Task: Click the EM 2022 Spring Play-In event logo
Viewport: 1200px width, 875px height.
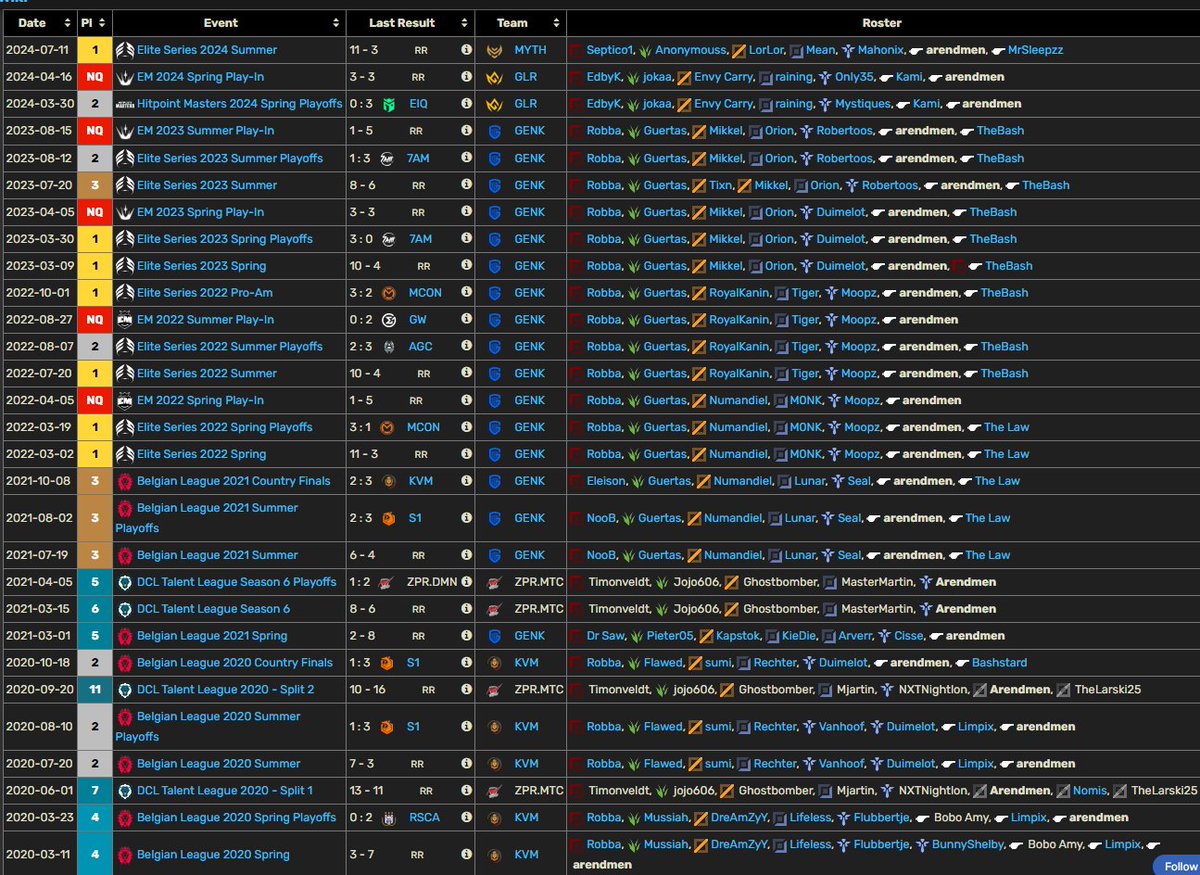Action: (x=125, y=401)
